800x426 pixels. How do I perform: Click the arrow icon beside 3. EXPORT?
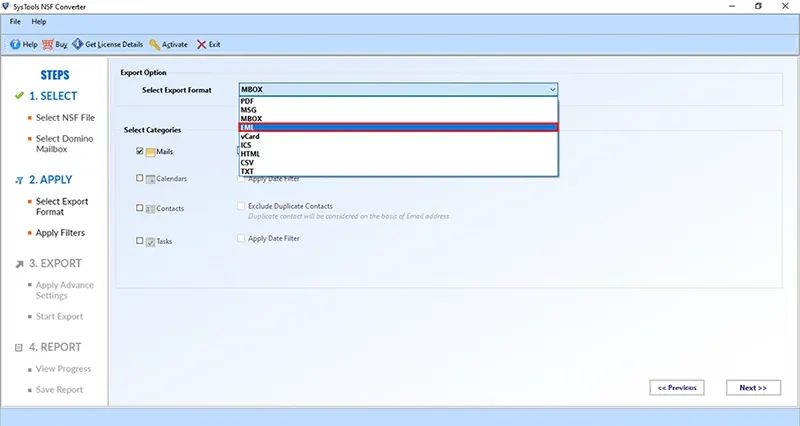[x=19, y=264]
